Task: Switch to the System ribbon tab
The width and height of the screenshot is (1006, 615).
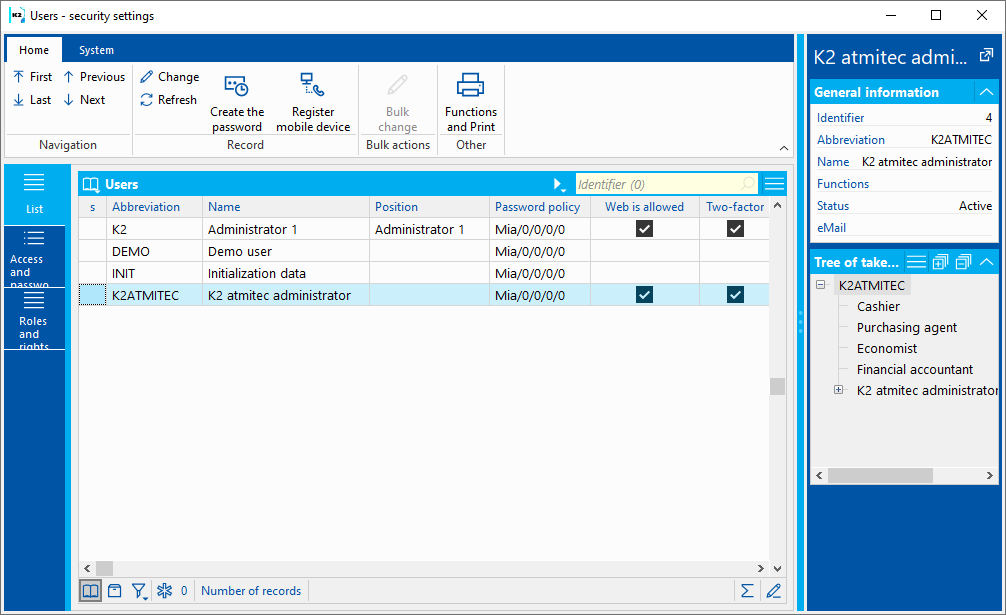Action: (96, 50)
